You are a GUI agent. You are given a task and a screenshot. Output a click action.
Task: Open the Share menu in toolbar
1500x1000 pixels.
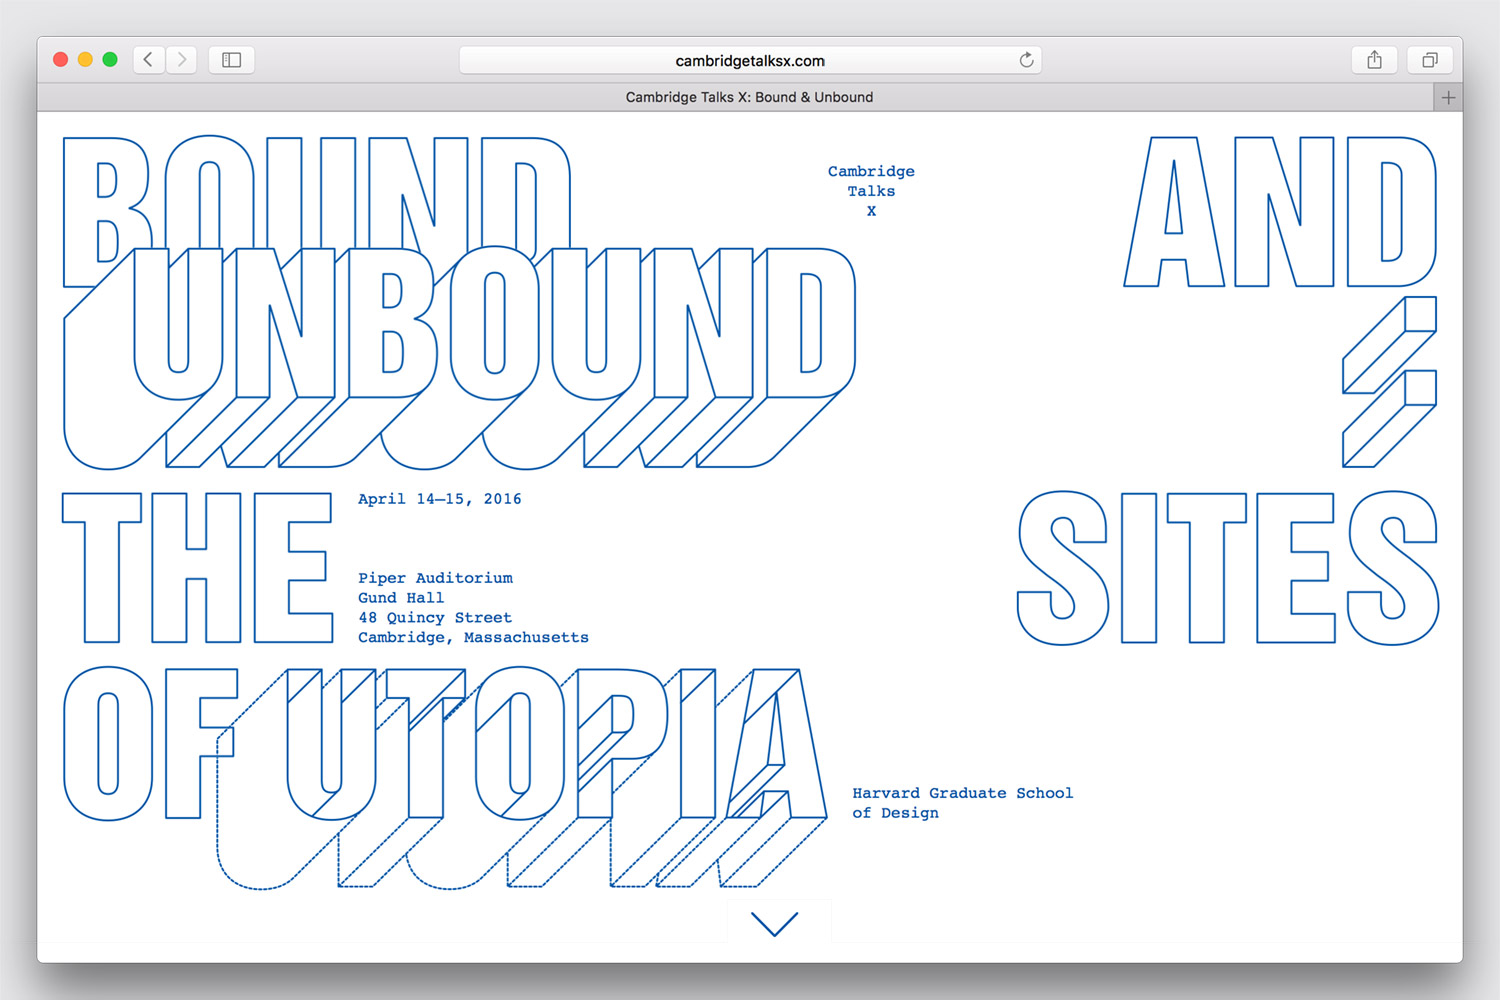pos(1374,60)
